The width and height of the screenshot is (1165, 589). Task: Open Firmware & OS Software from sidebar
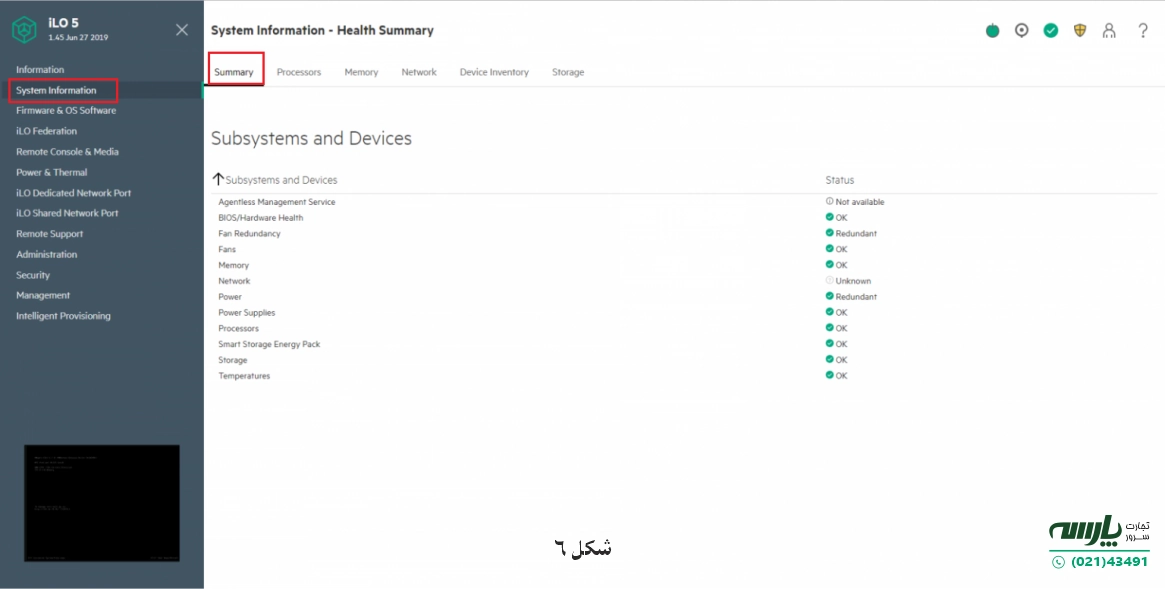coord(67,110)
